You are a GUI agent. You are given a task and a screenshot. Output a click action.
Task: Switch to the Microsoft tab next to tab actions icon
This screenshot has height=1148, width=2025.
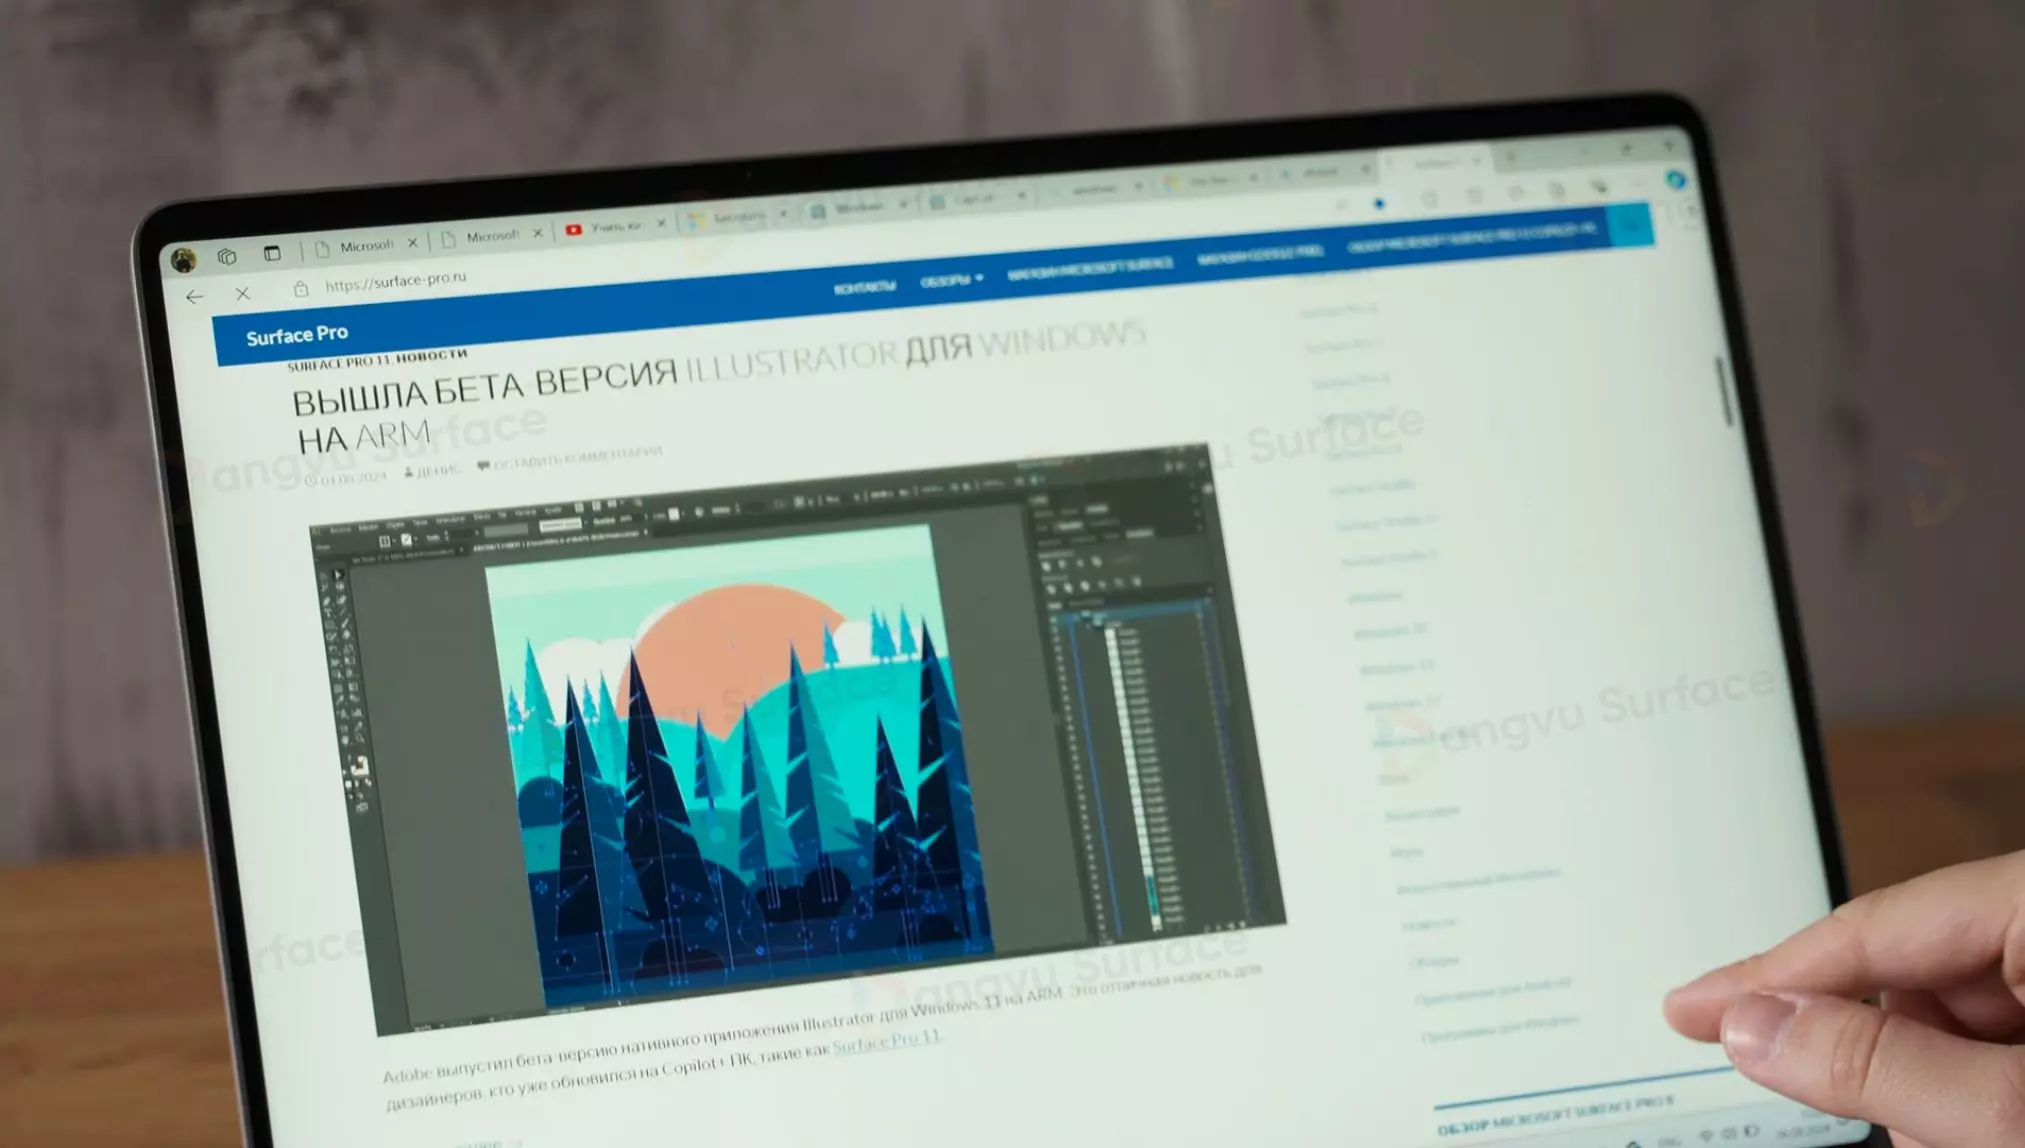point(365,245)
